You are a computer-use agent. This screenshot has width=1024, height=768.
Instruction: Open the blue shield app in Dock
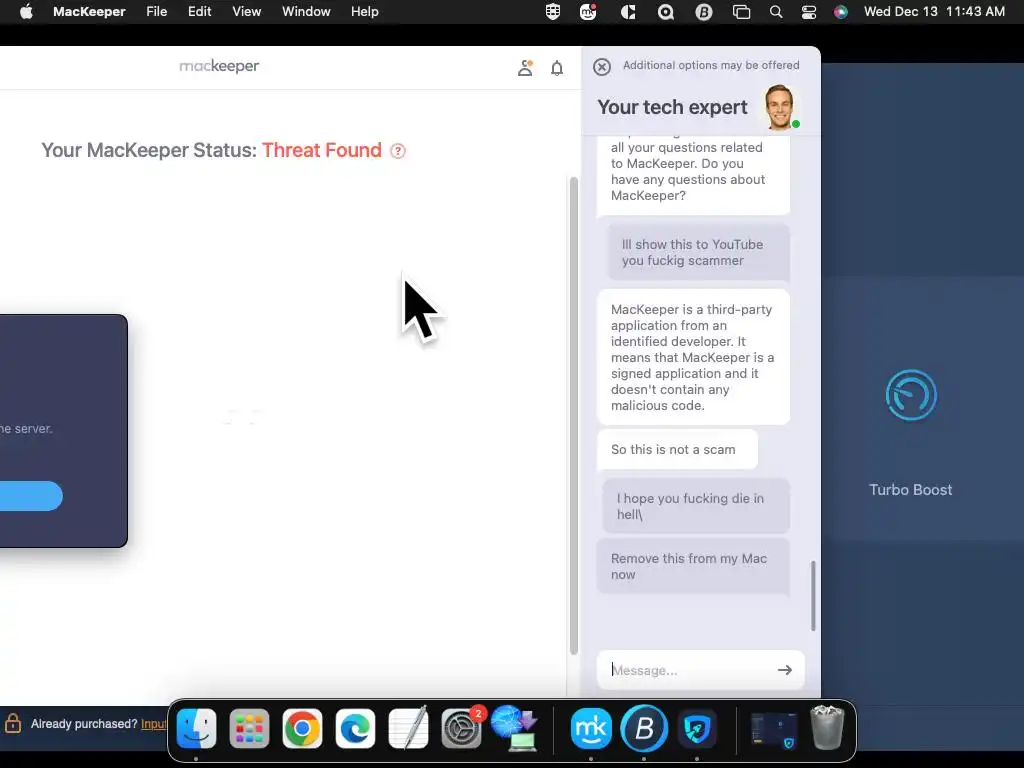697,728
